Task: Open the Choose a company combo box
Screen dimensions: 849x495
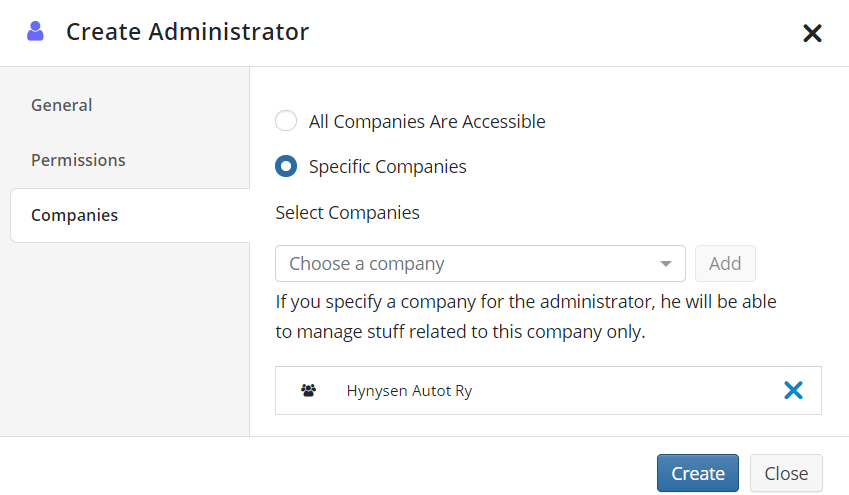Action: 480,264
